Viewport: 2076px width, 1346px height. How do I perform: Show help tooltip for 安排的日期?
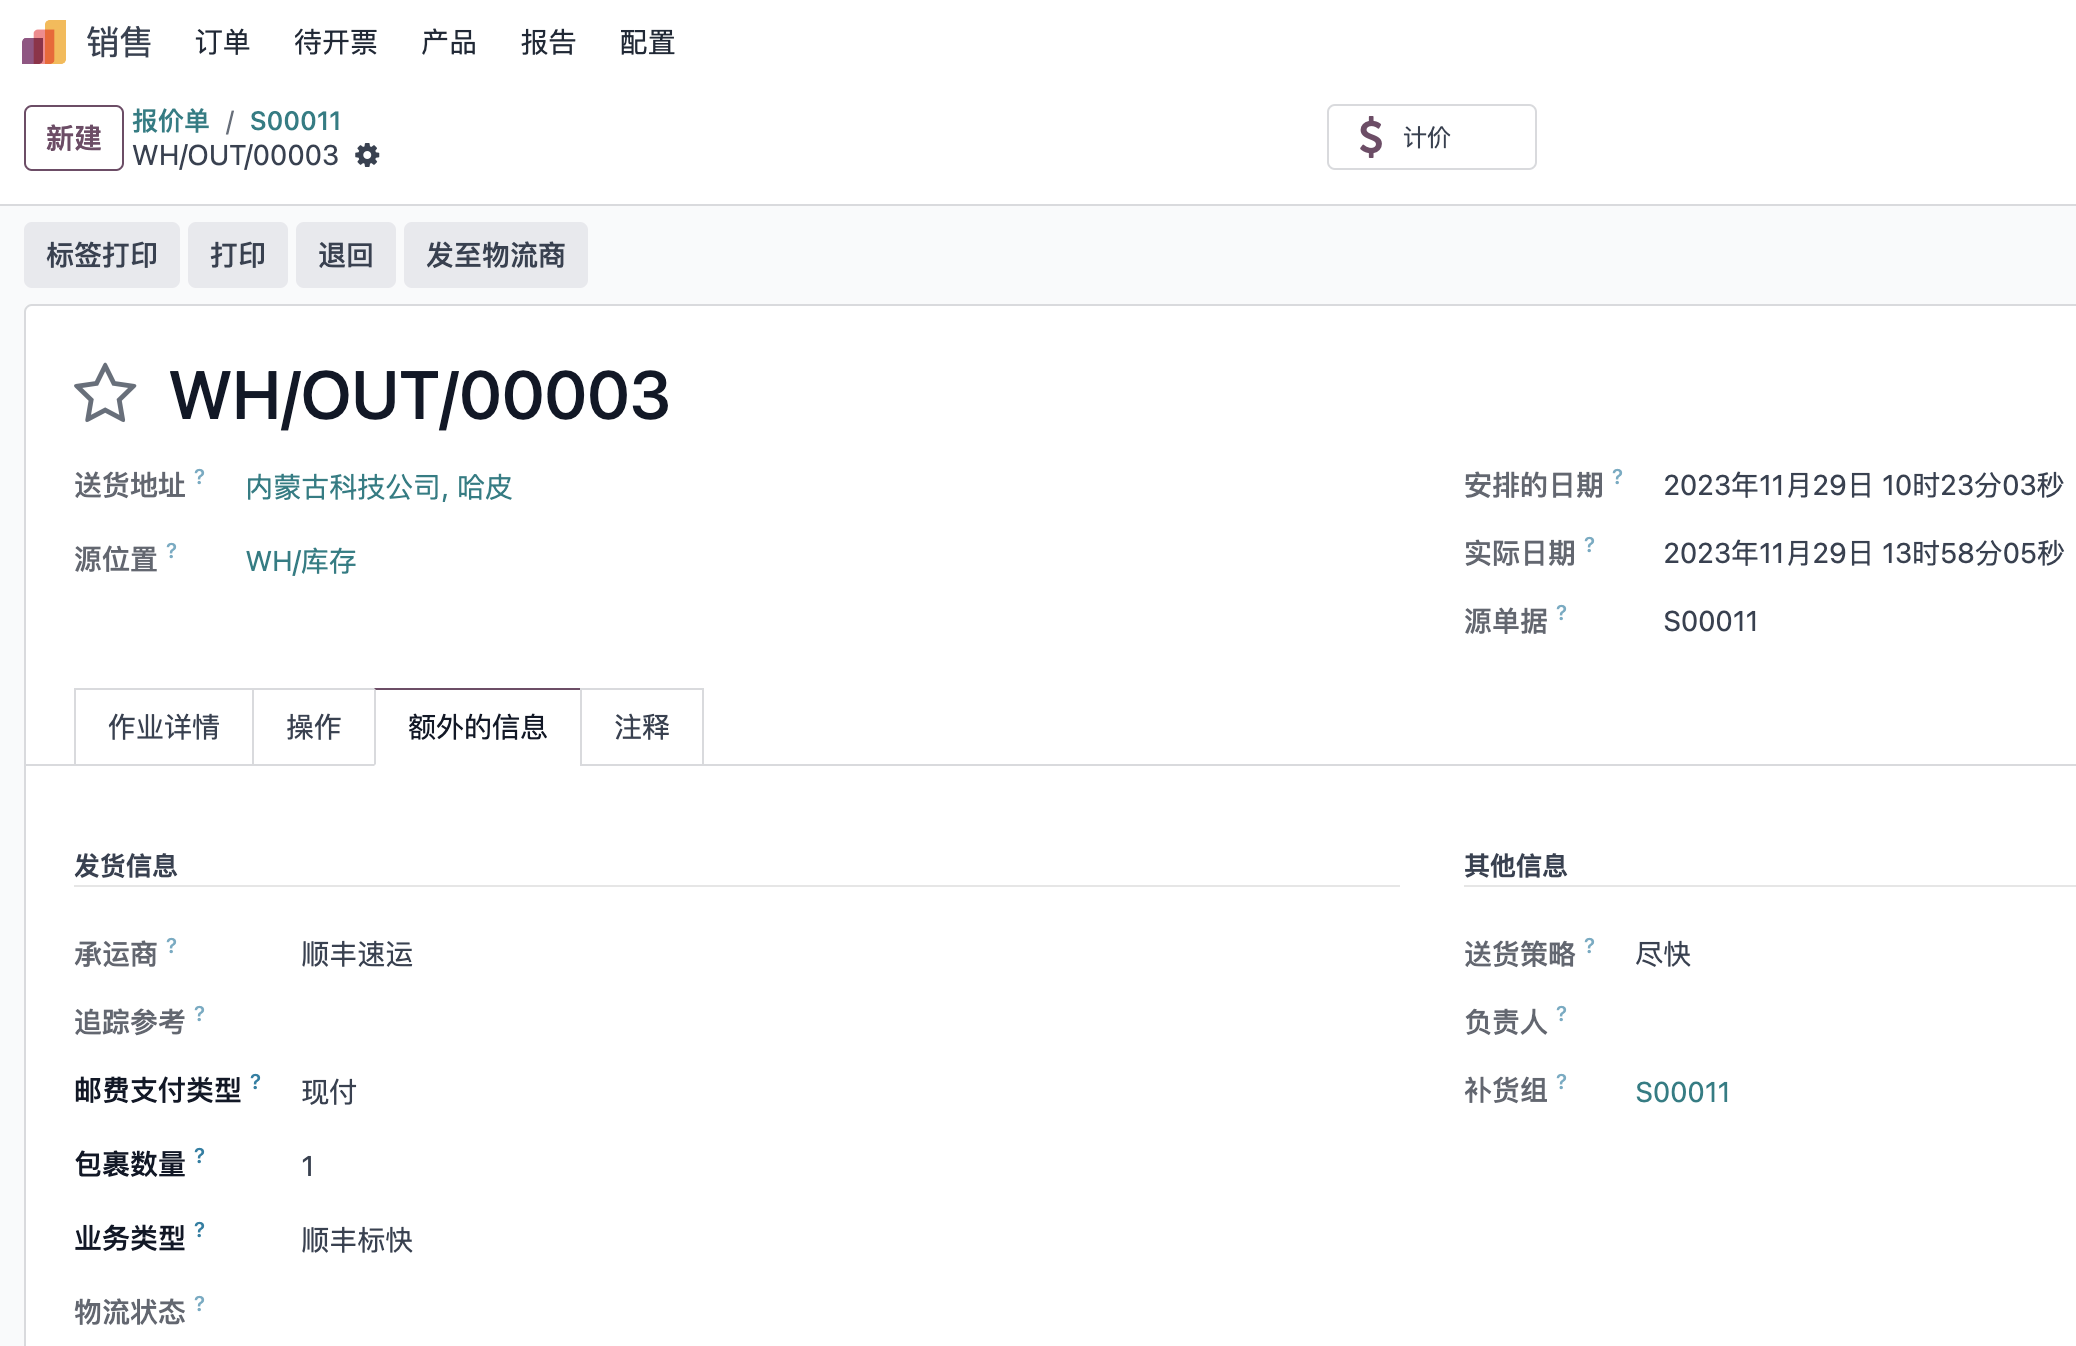click(1617, 476)
